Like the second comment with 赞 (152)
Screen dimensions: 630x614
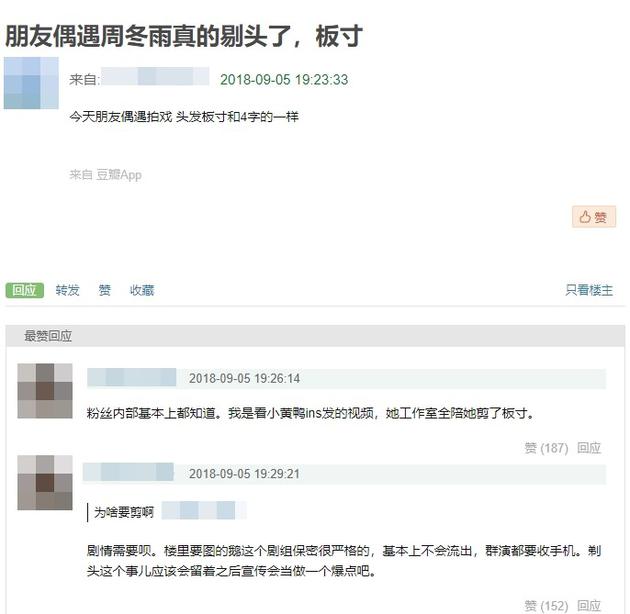(x=546, y=606)
